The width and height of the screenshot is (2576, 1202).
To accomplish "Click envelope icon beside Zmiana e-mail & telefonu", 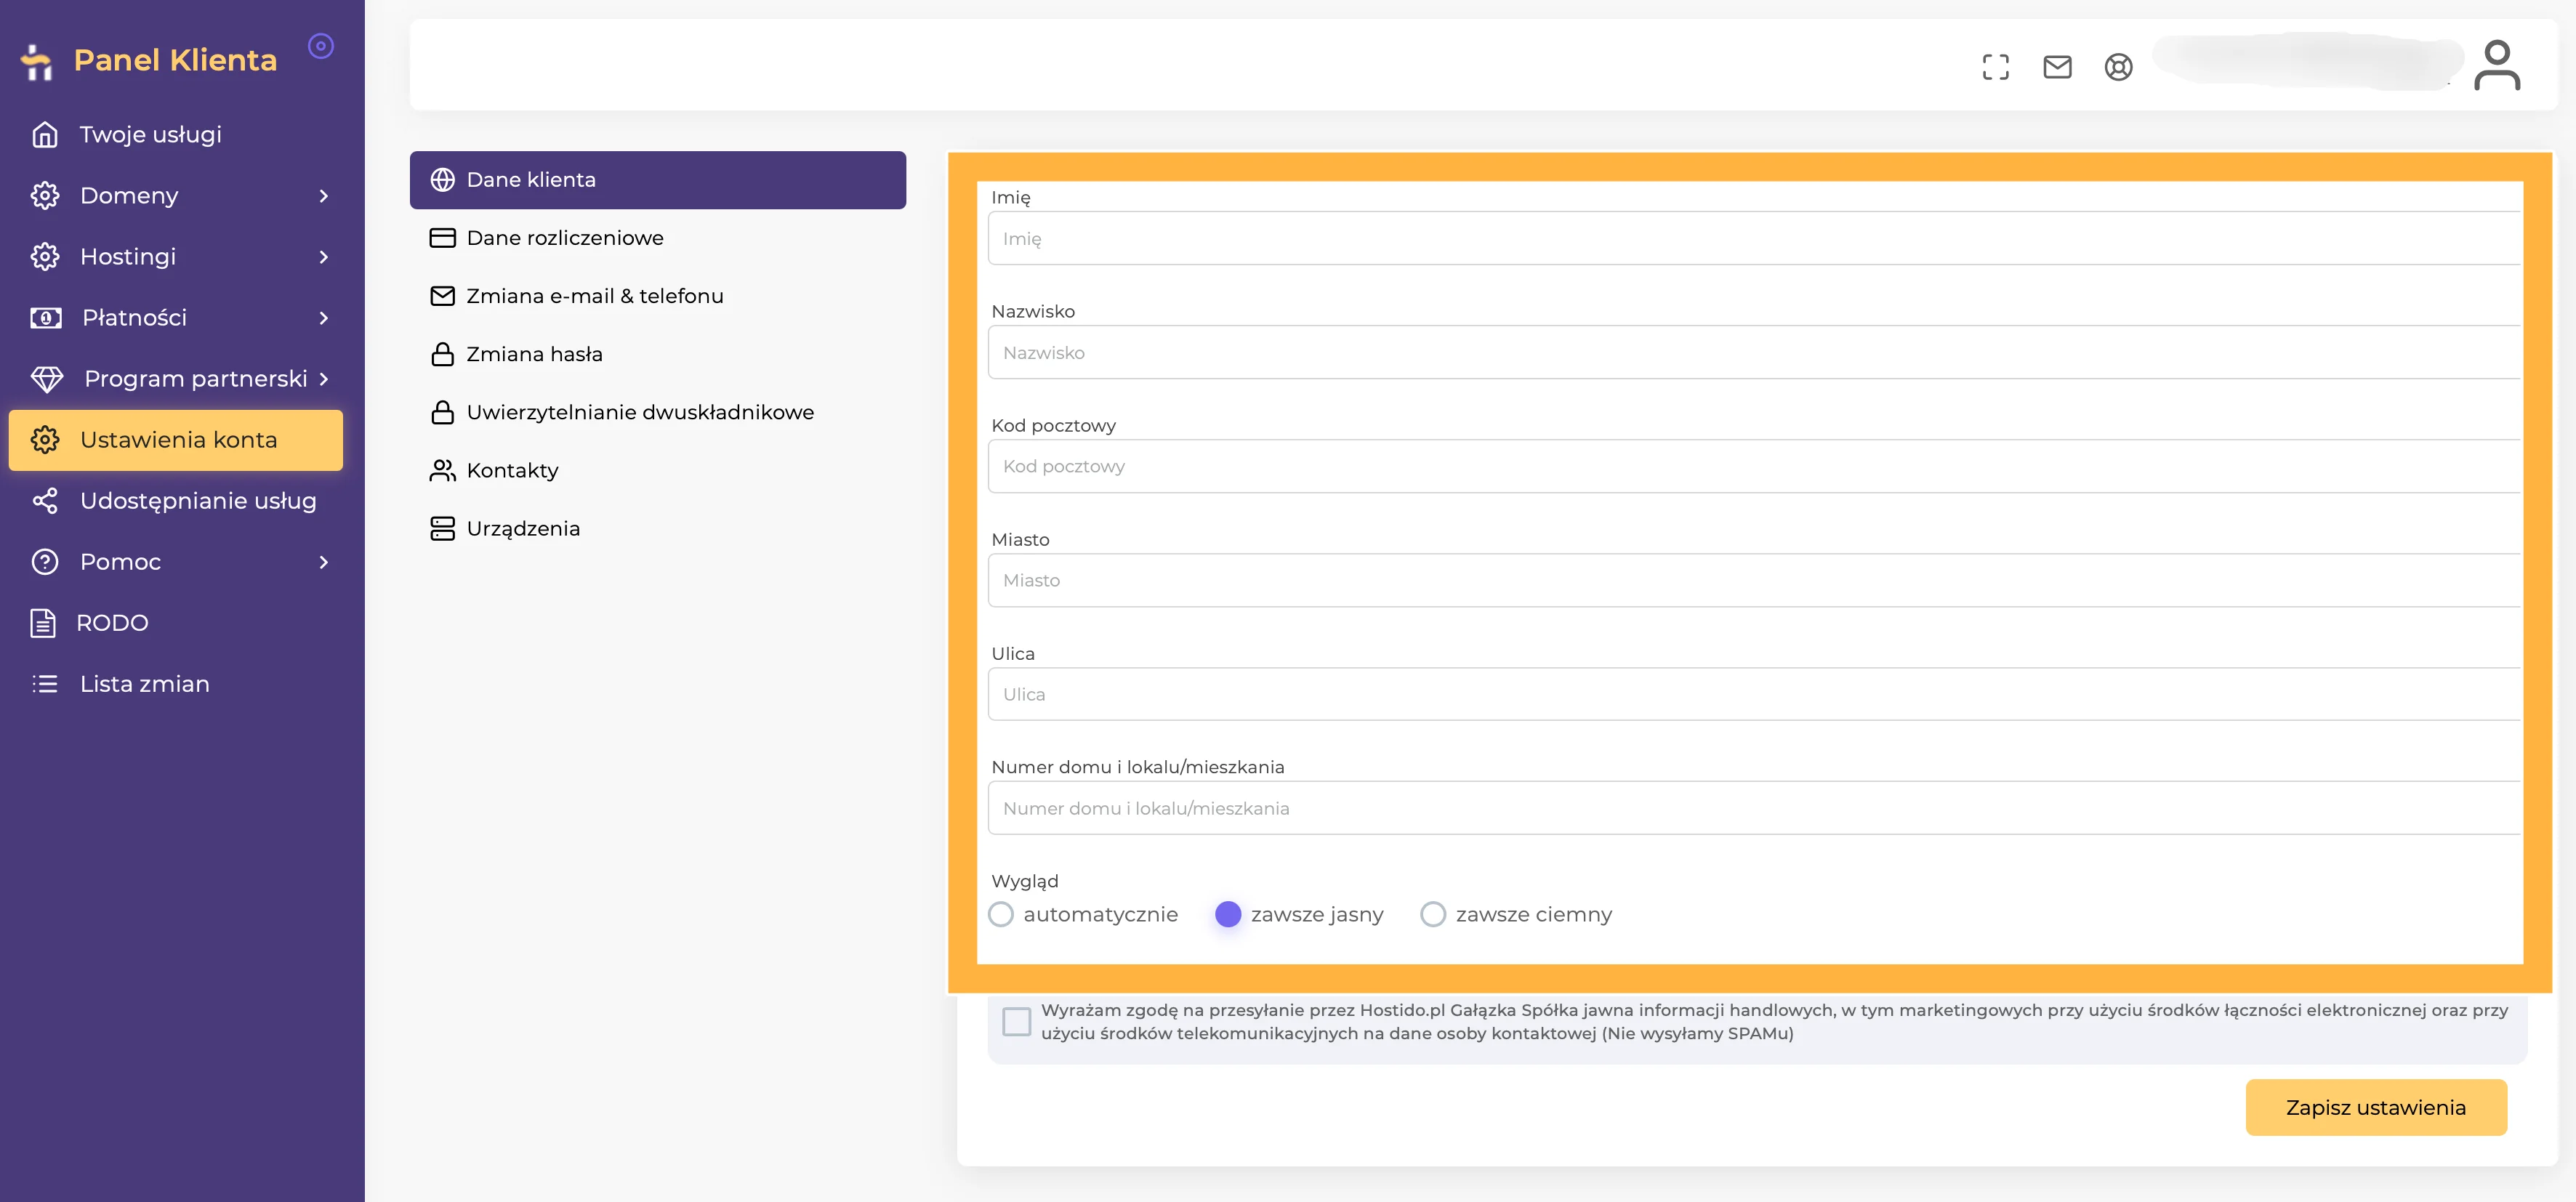I will [442, 296].
